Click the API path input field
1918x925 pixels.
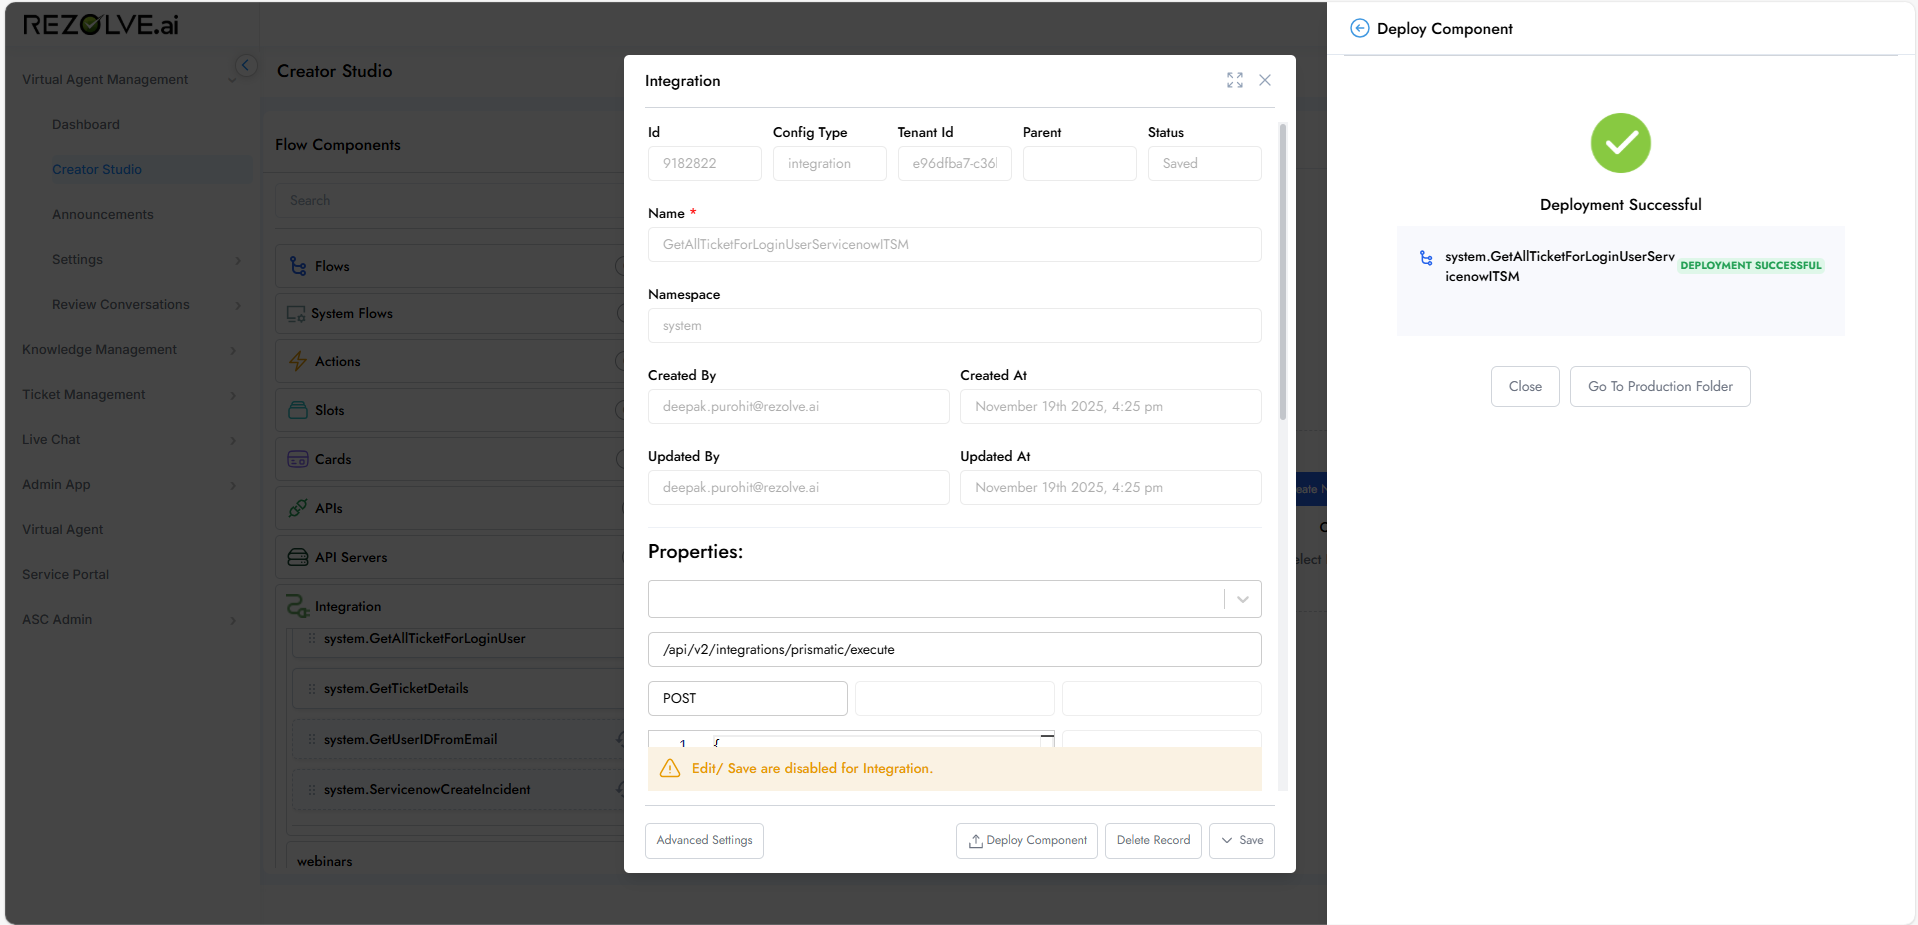[x=954, y=650]
